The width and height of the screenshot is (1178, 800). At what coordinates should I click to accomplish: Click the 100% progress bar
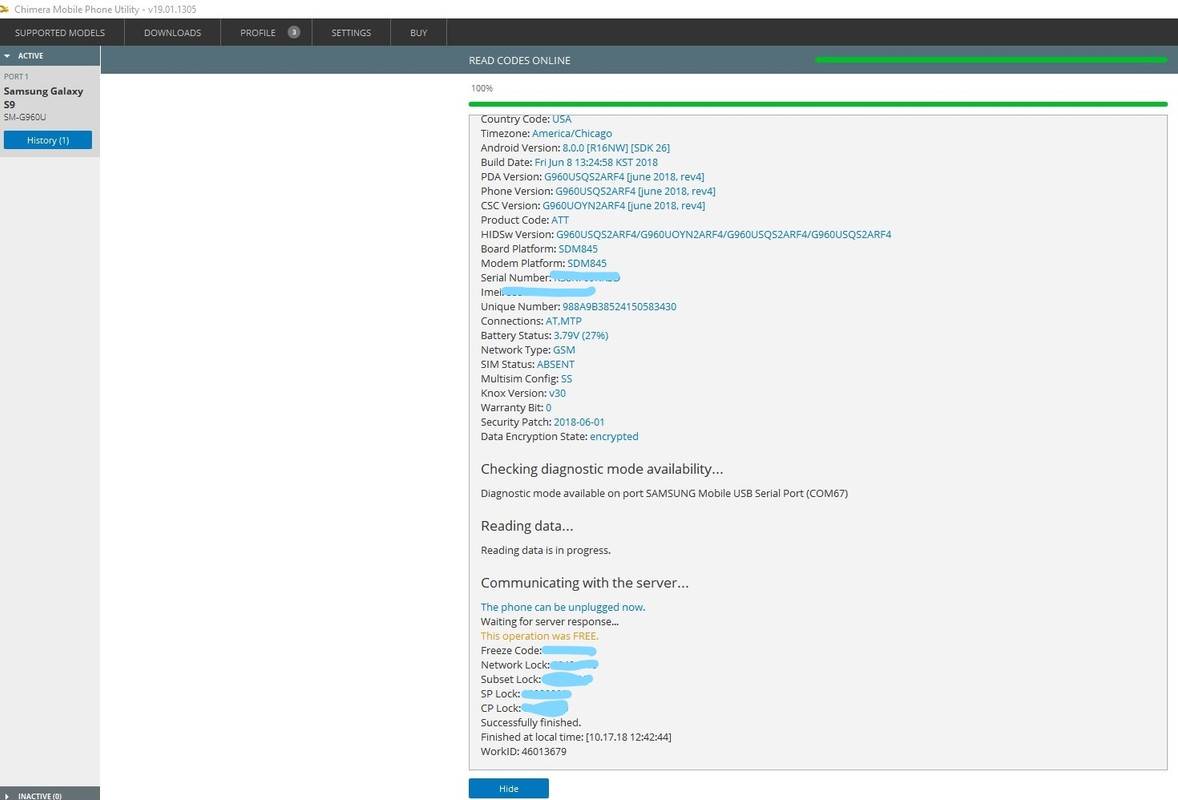[x=817, y=104]
